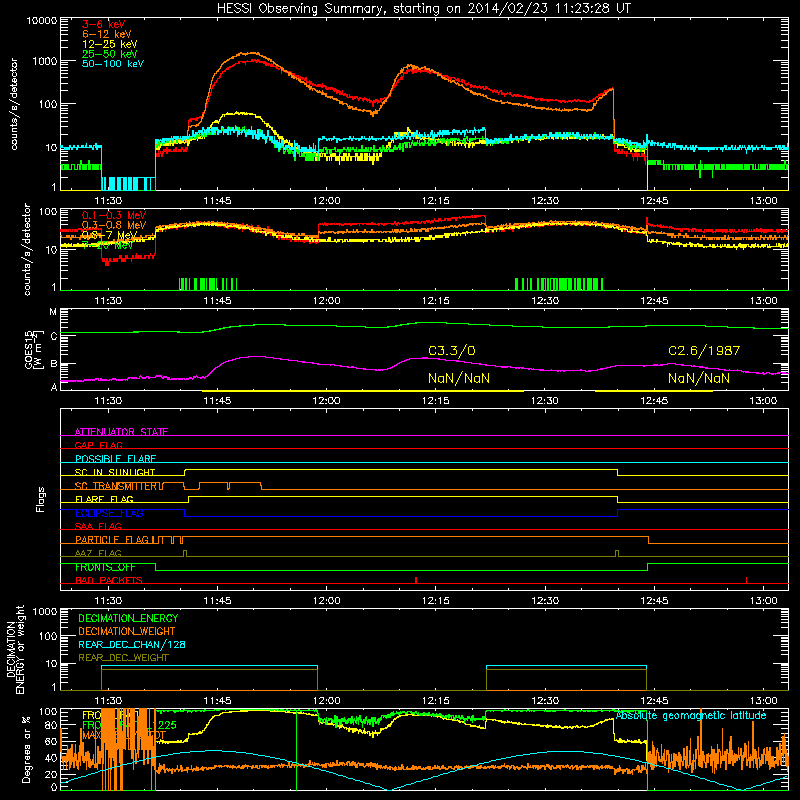Click the GOES15 axis label
800x800 pixels.
pyautogui.click(x=33, y=349)
